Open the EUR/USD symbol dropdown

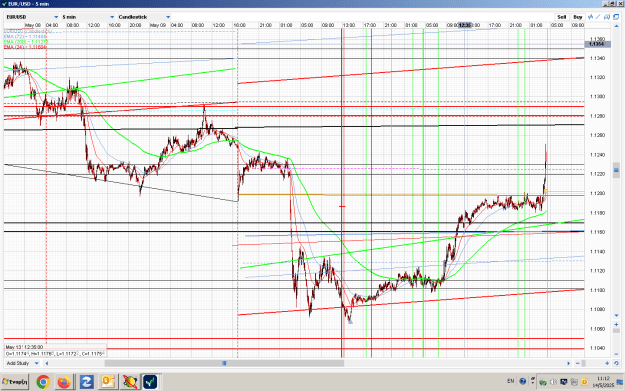coord(32,17)
